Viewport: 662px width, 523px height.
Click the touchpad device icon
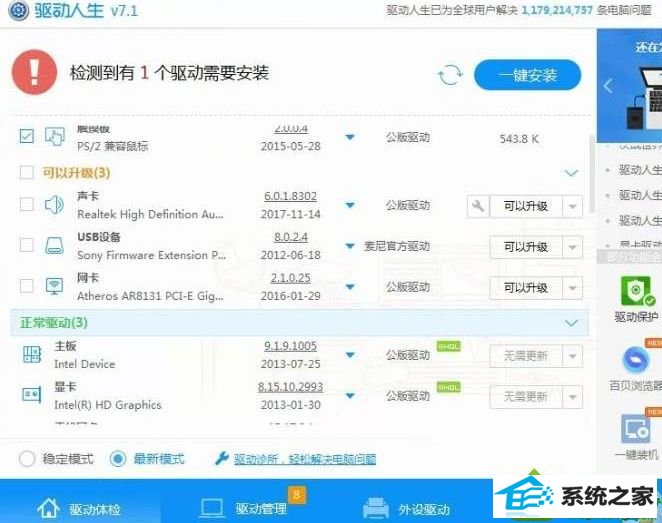tap(55, 136)
